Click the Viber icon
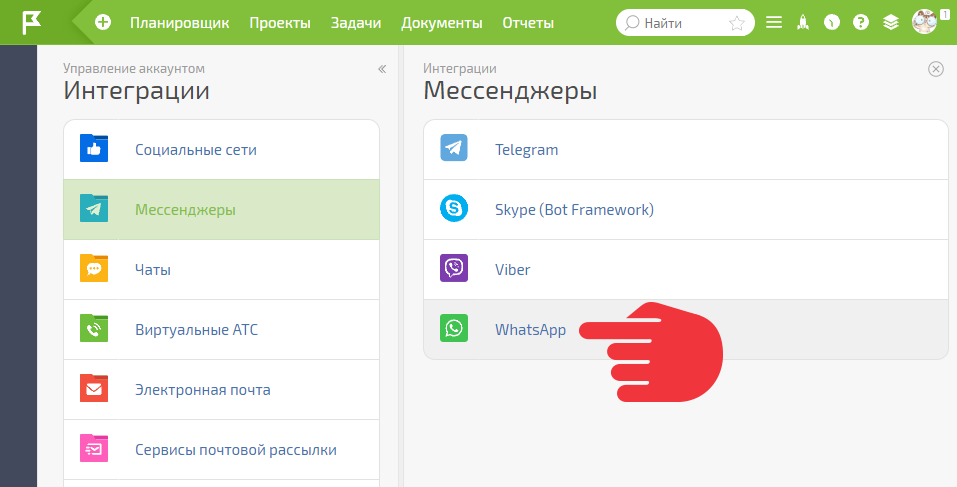957x487 pixels. point(454,268)
